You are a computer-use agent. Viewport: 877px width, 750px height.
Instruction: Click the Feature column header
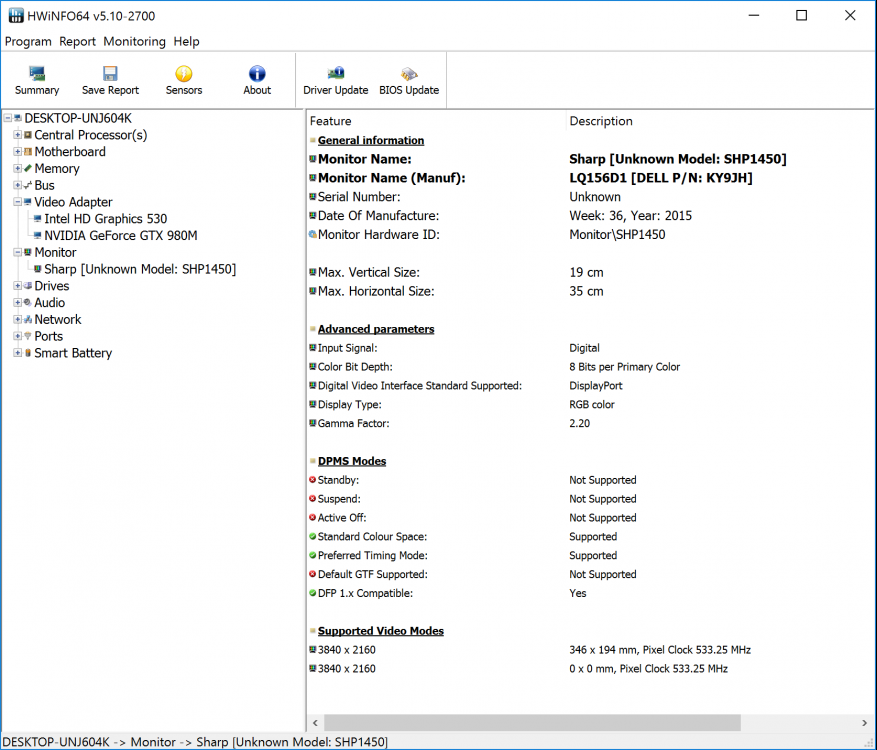pyautogui.click(x=331, y=121)
